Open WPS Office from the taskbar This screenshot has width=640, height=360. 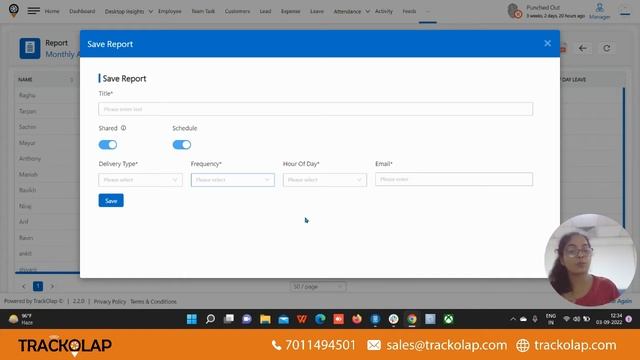click(302, 319)
